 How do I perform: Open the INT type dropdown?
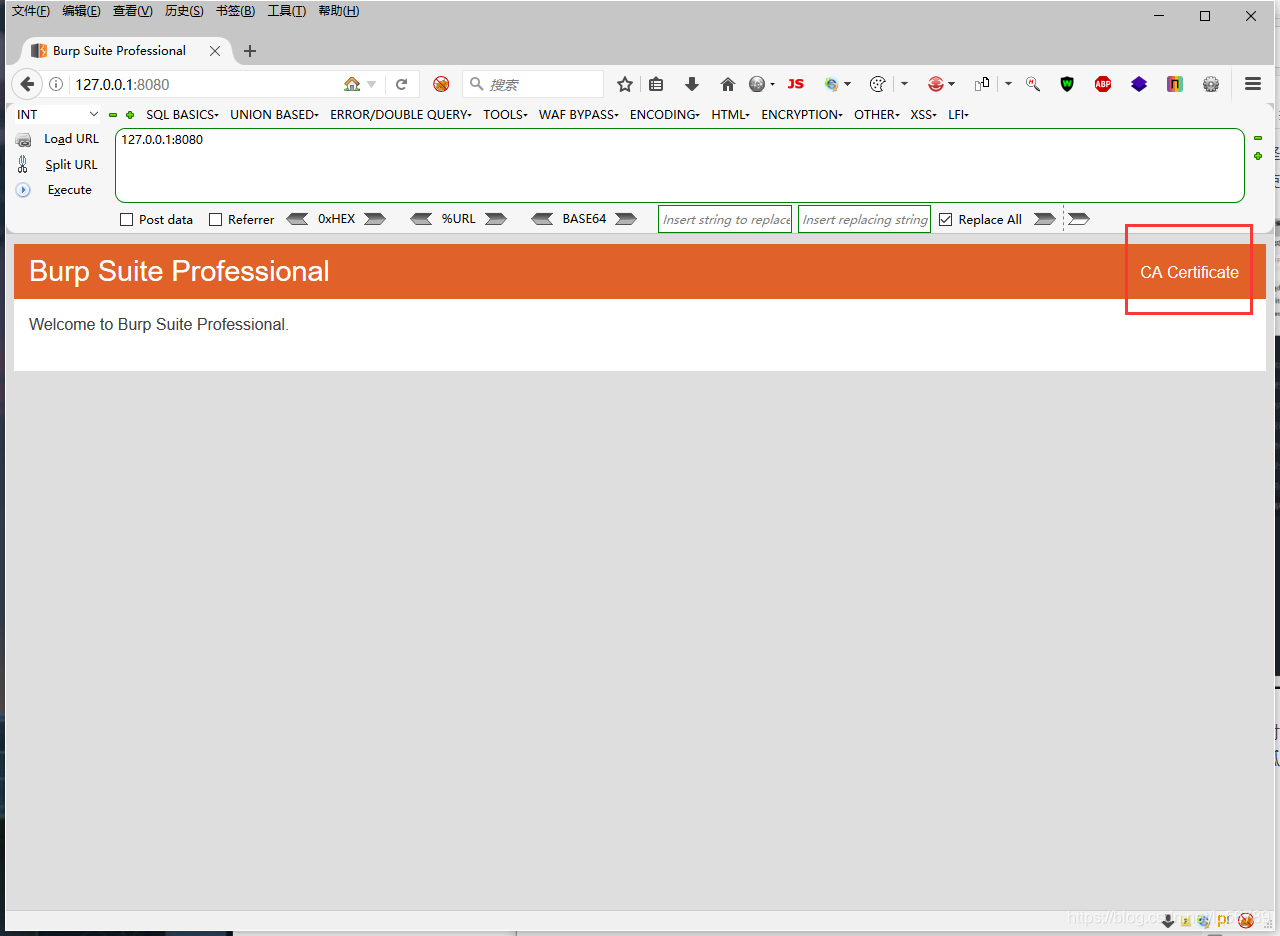coord(58,115)
